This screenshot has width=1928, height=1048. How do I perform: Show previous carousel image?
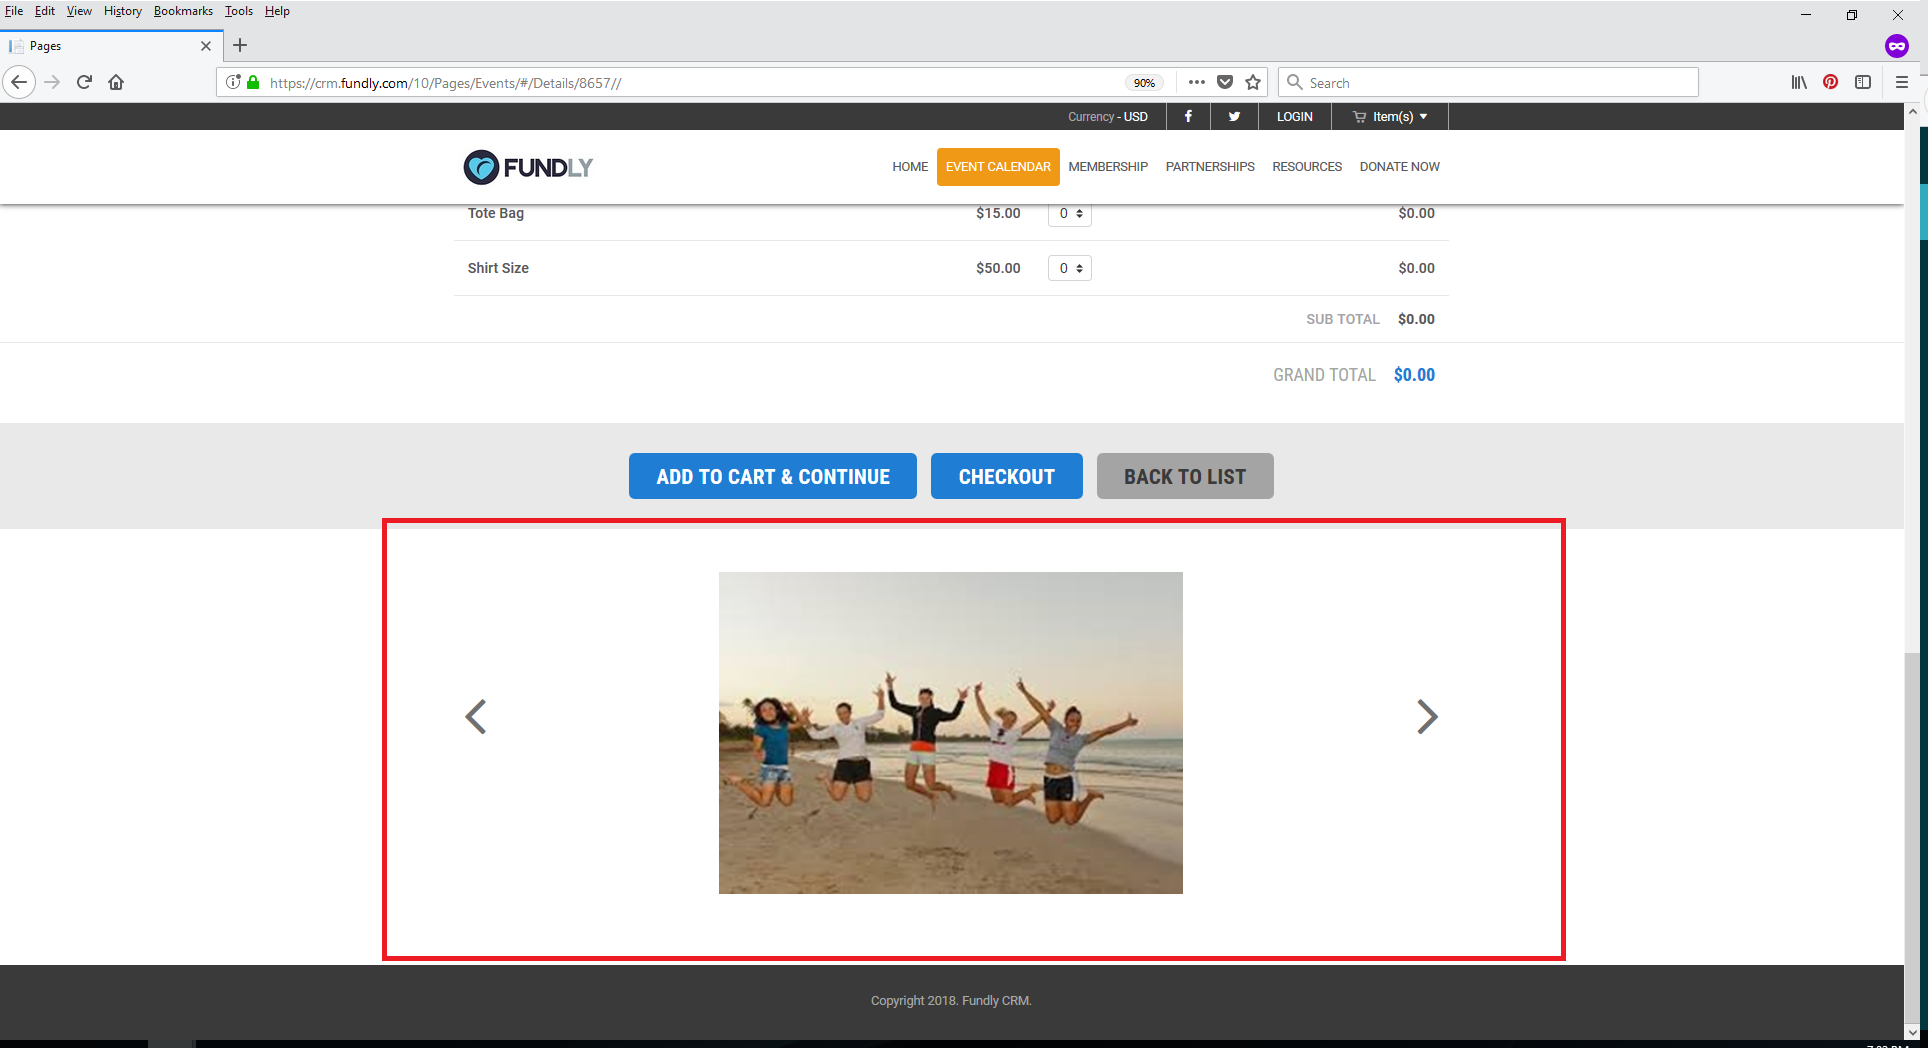(x=476, y=716)
